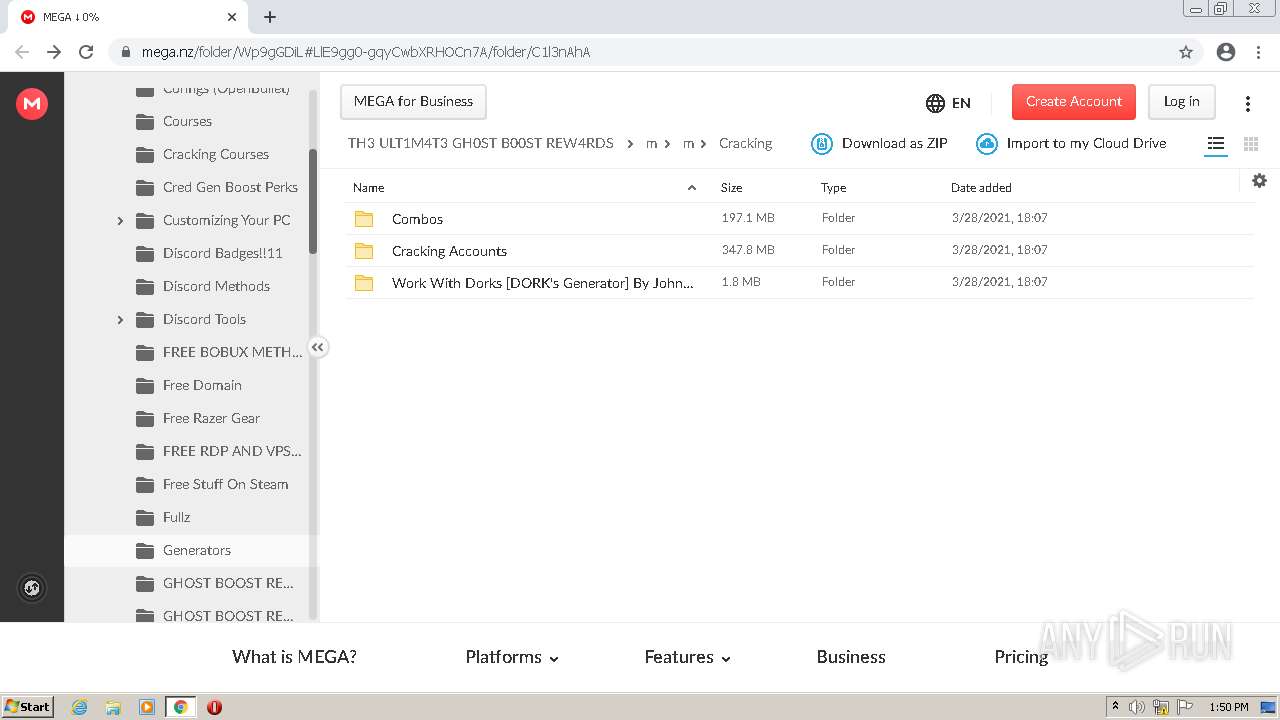
Task: Click the MEGA logo in the sidebar
Action: (32, 103)
